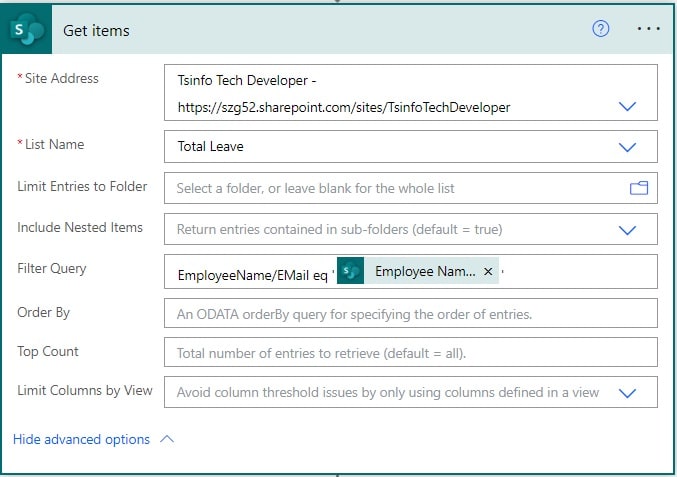Viewport: 677px width, 477px height.
Task: Click the Order By label
Action: [x=43, y=313]
